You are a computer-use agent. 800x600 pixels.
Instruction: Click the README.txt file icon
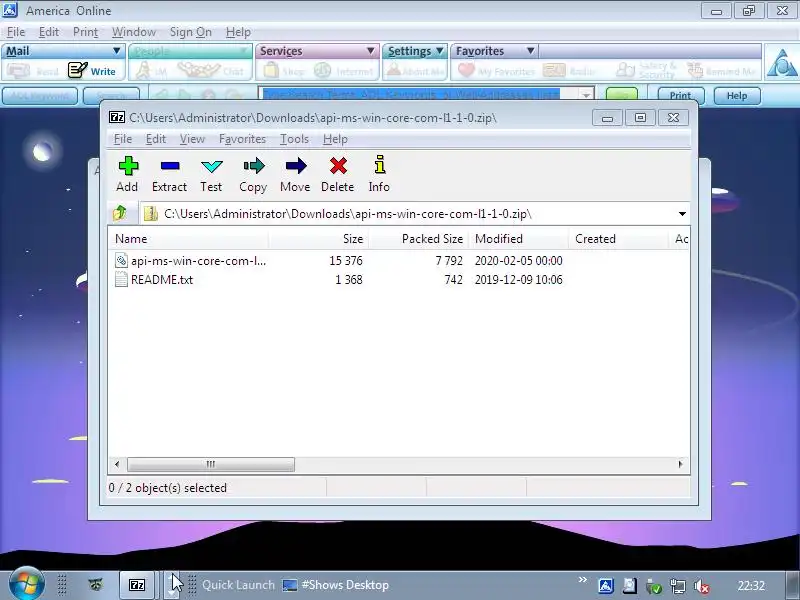[x=121, y=280]
